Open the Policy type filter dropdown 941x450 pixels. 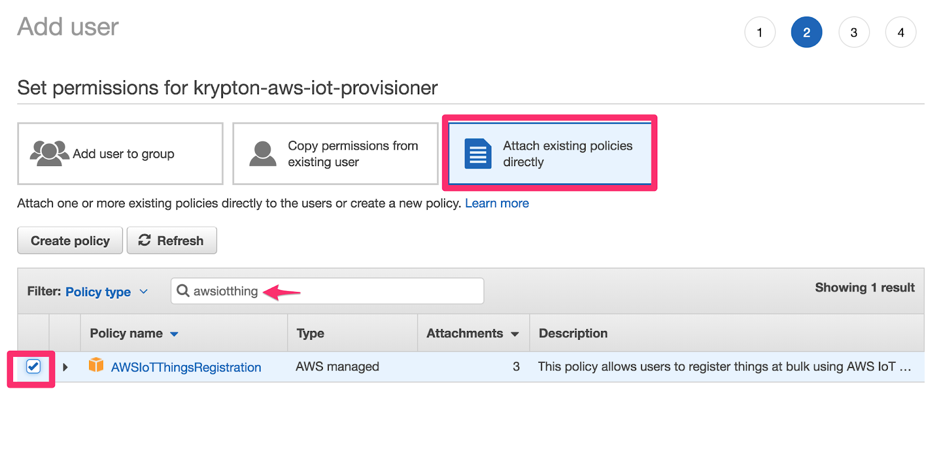107,292
